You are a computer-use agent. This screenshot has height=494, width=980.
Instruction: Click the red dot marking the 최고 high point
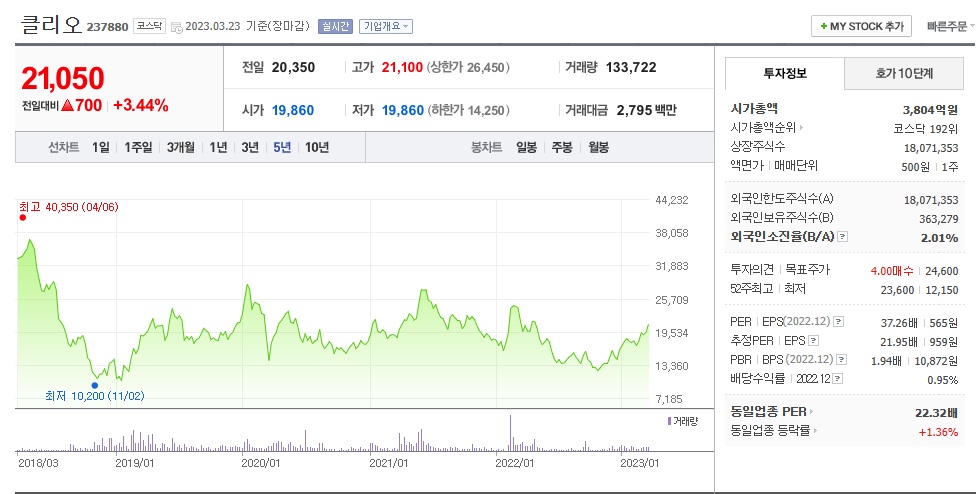click(22, 218)
